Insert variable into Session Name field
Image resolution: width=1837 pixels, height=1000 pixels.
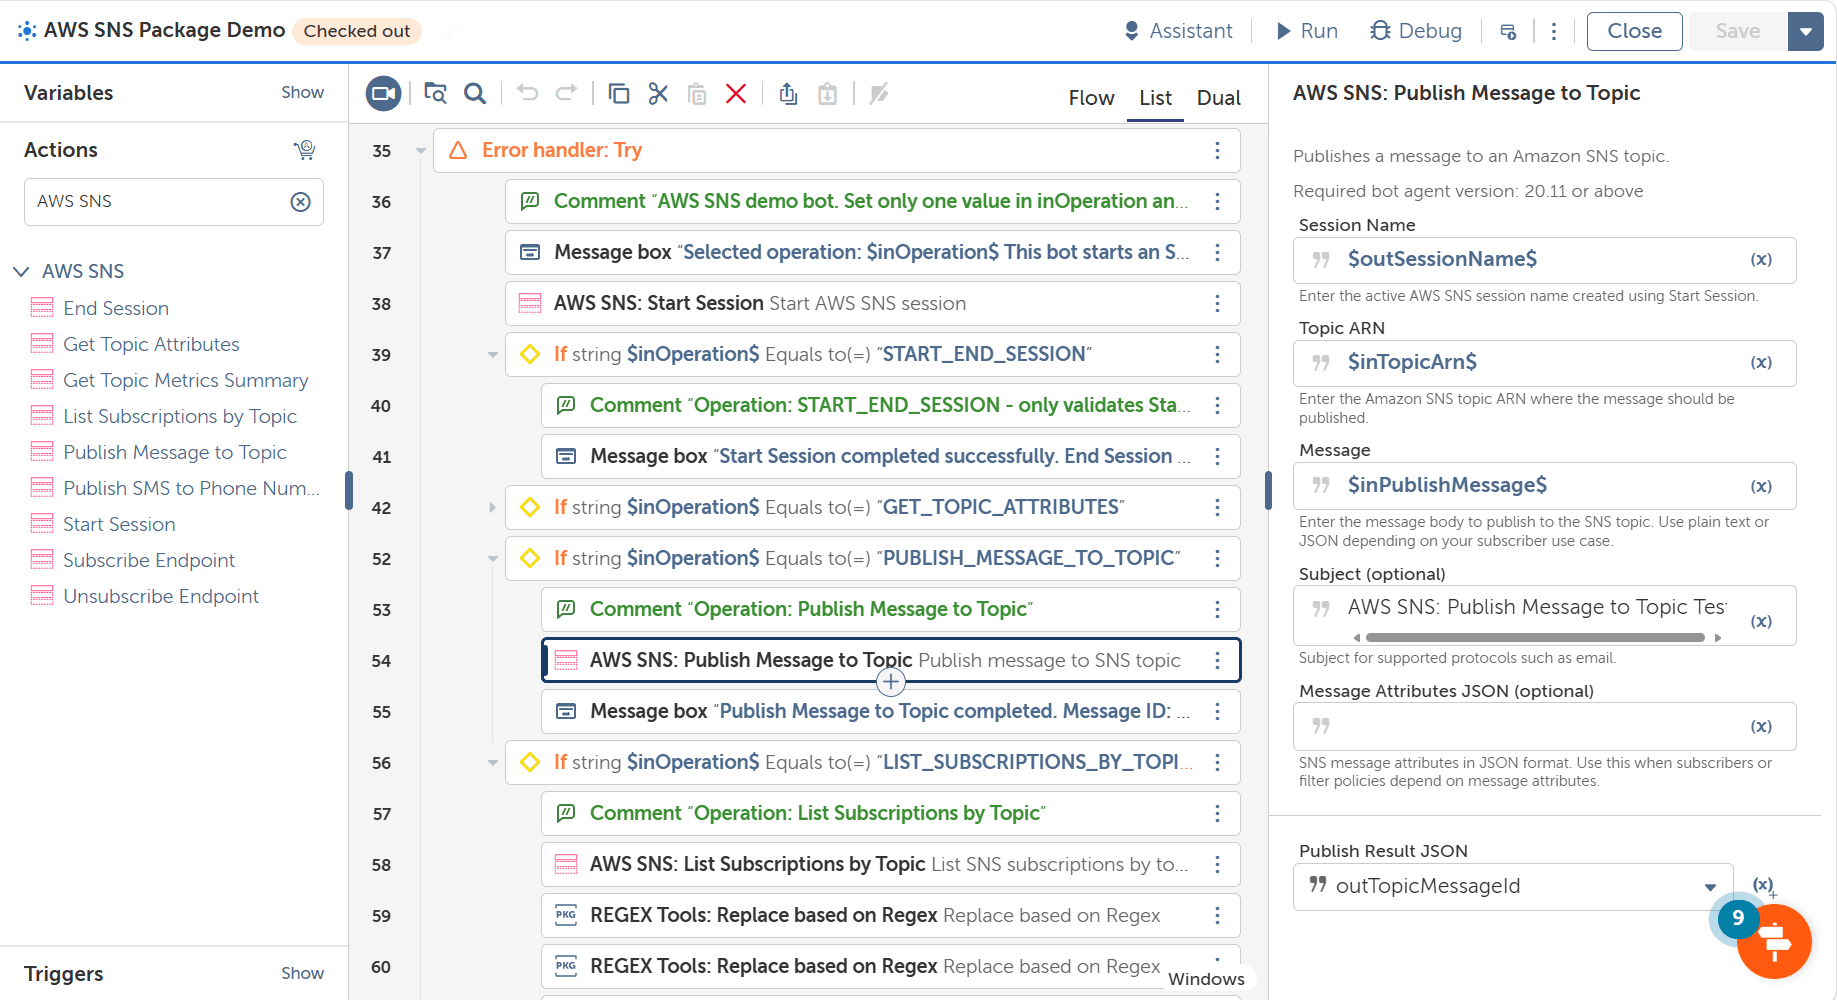coord(1761,260)
